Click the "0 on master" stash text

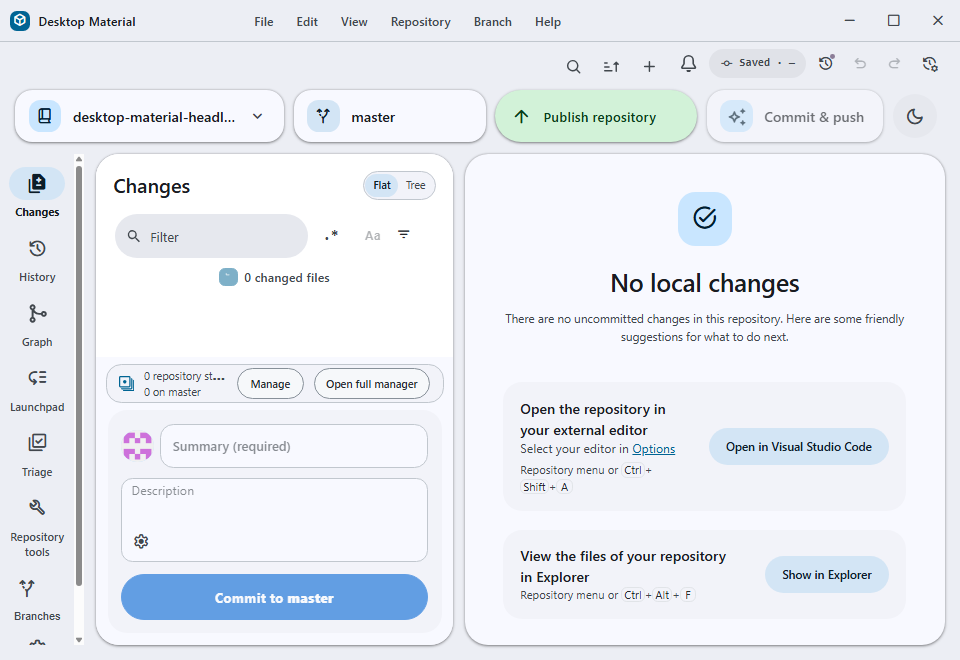tap(172, 392)
